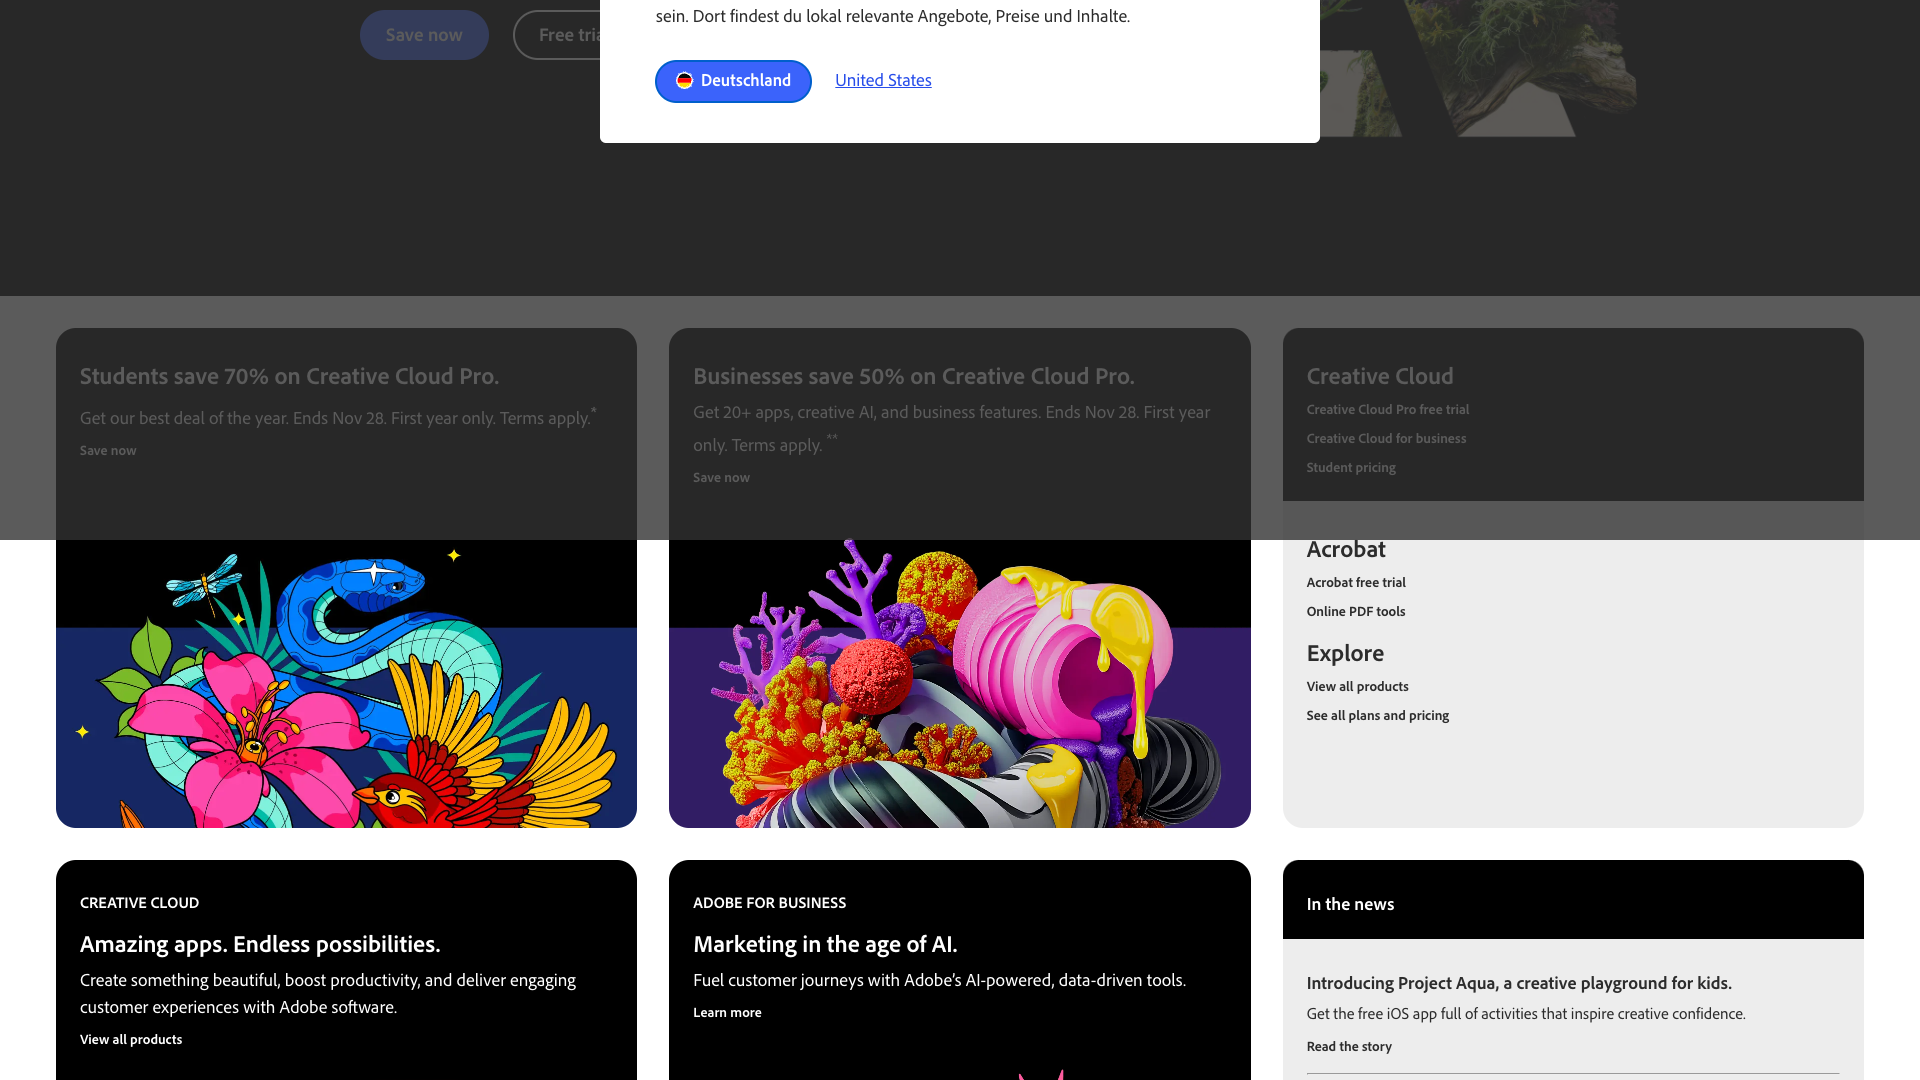Click the German flag icon on the Deutschland button
This screenshot has height=1080, width=1920.
click(684, 81)
